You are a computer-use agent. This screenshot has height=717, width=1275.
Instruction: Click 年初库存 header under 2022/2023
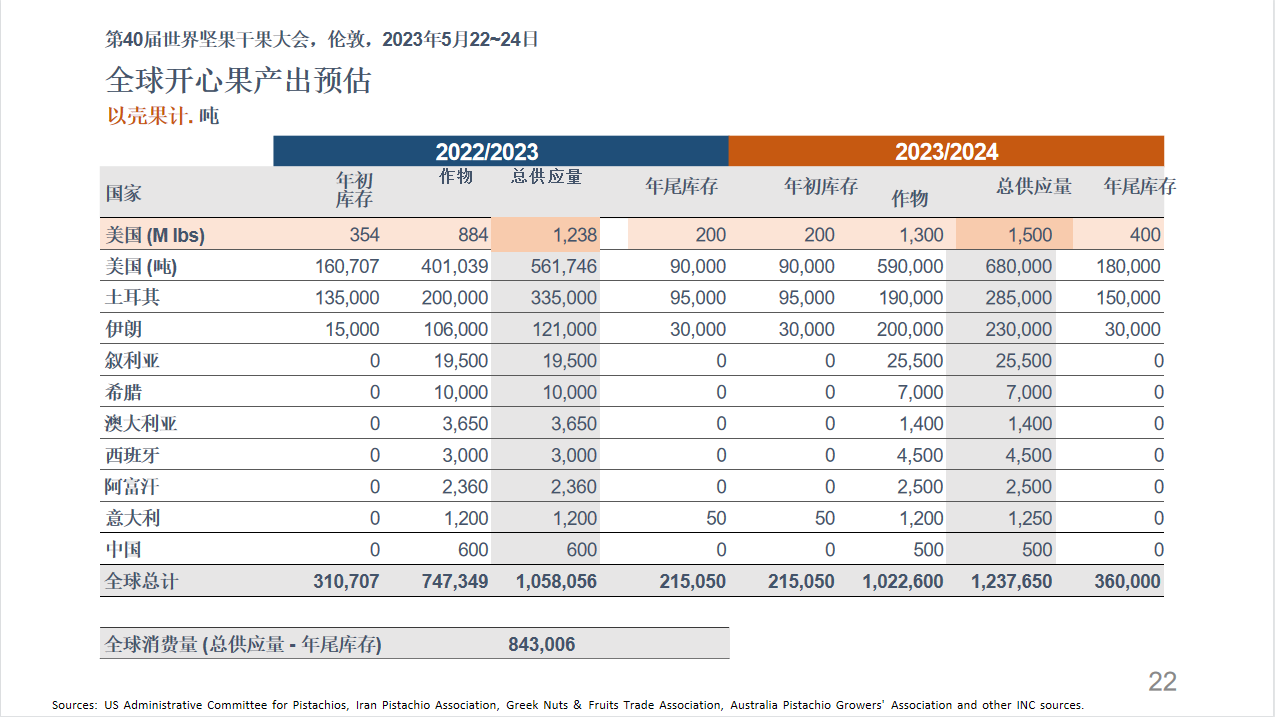[355, 189]
